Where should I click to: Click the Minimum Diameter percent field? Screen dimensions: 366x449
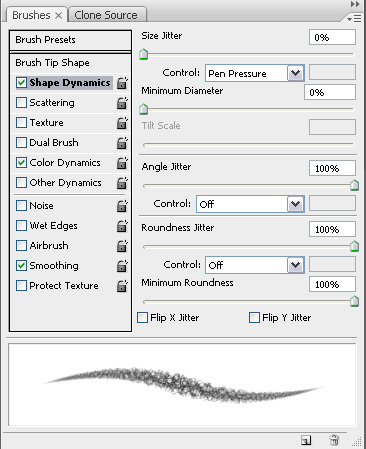330,92
